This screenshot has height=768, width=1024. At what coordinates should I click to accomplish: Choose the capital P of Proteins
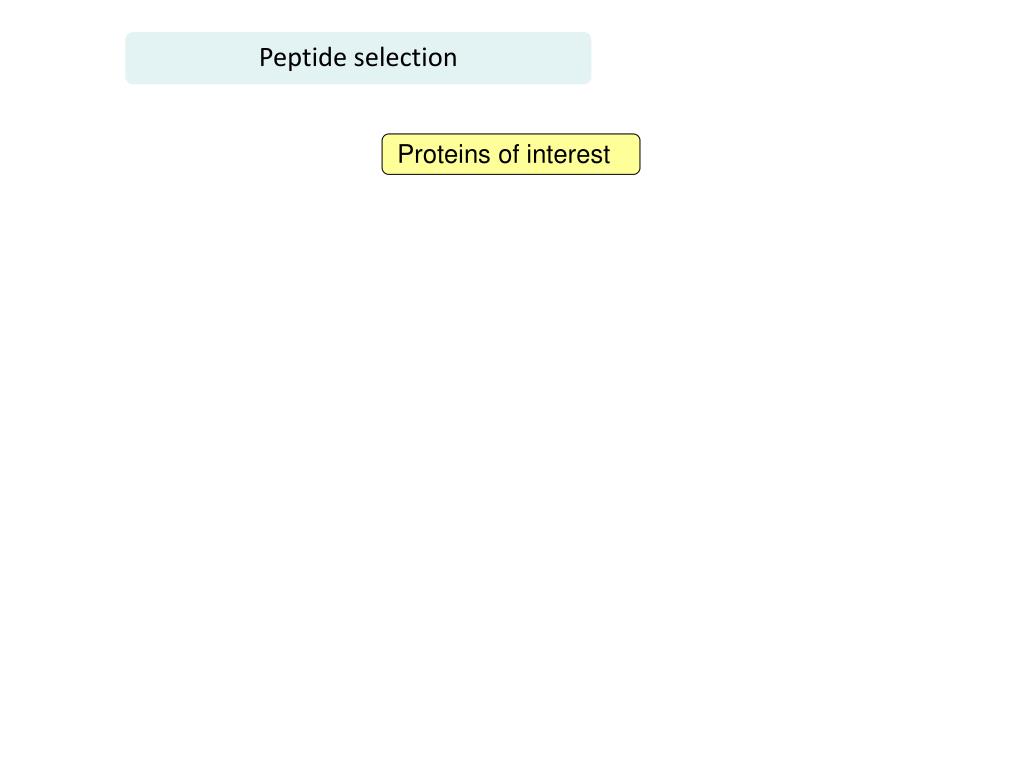[406, 155]
